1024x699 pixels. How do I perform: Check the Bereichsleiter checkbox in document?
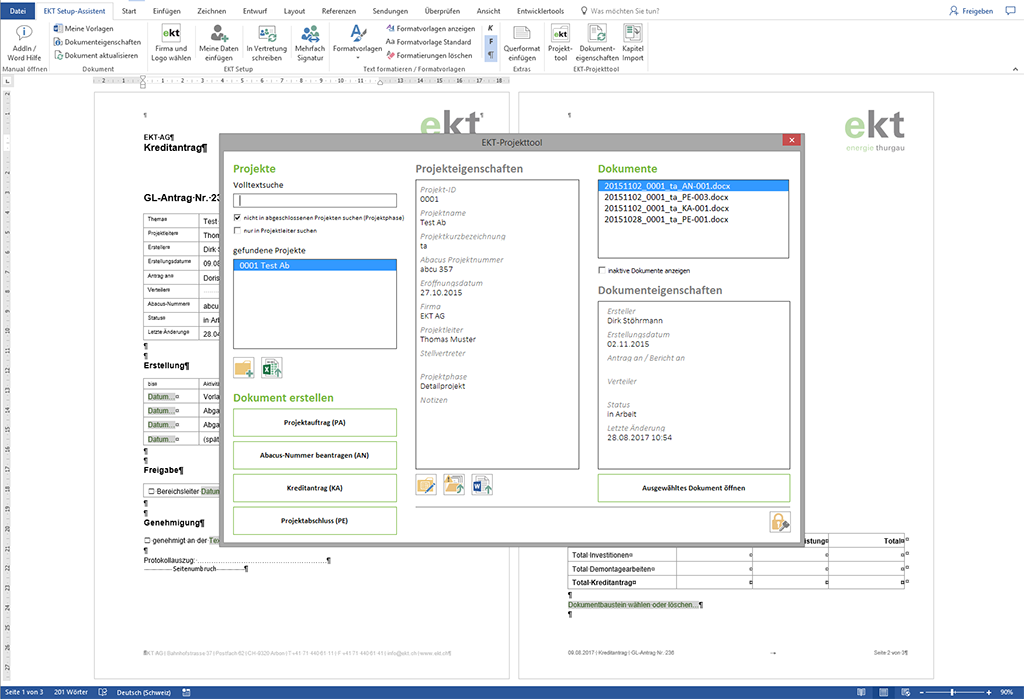(x=150, y=491)
